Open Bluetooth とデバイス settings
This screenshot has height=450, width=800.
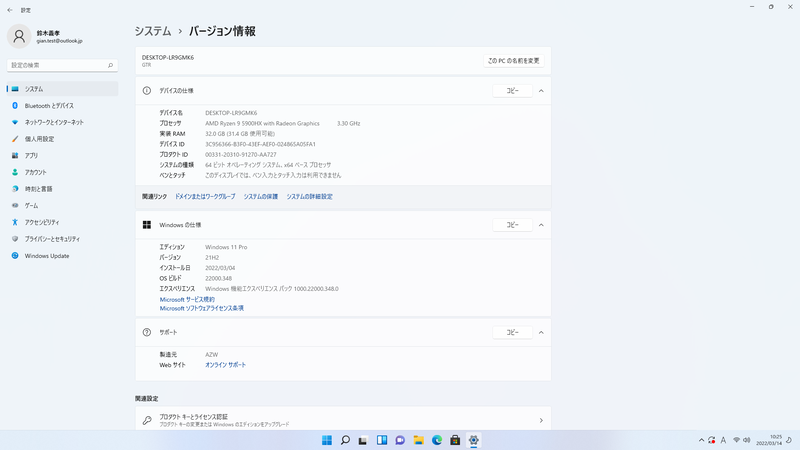coord(62,106)
